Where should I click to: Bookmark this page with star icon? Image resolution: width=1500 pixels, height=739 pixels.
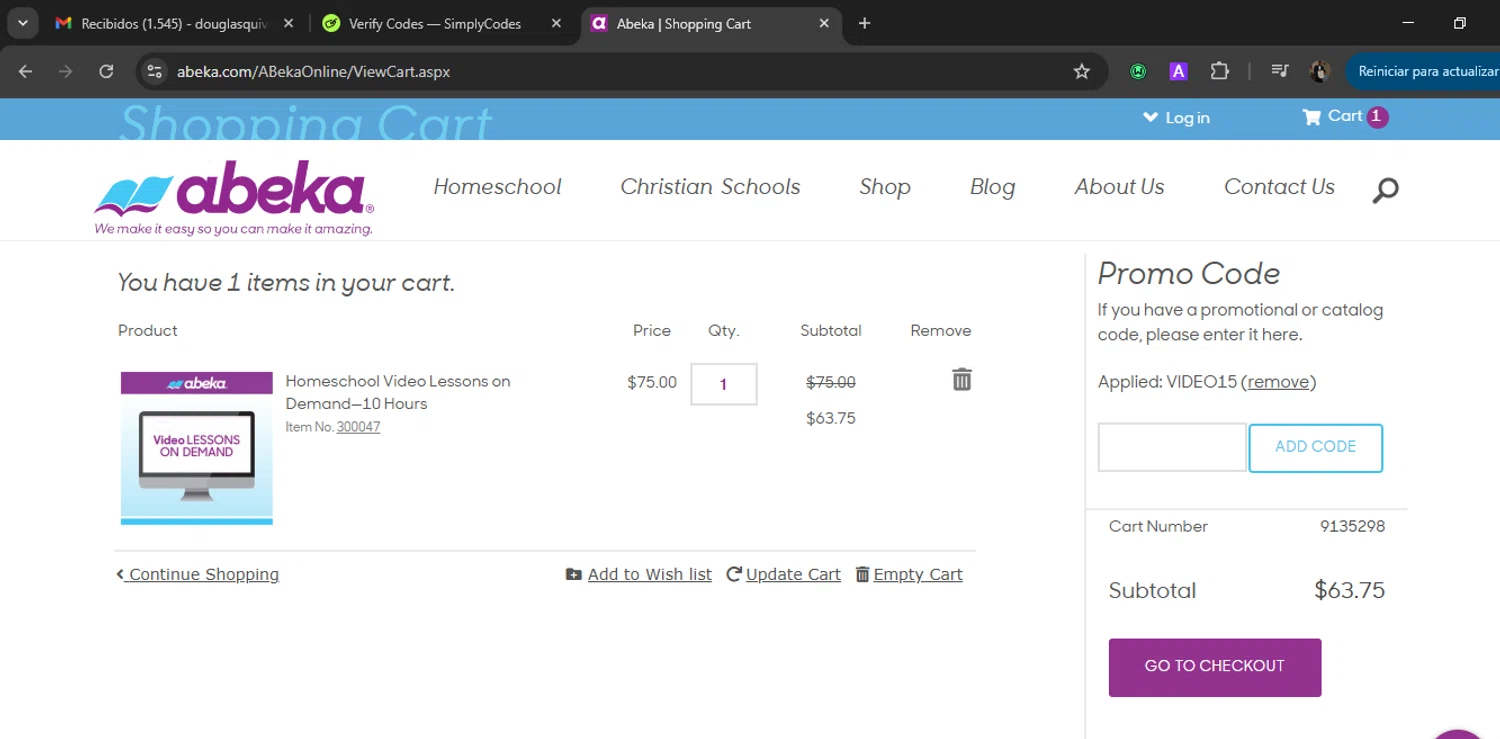point(1081,71)
